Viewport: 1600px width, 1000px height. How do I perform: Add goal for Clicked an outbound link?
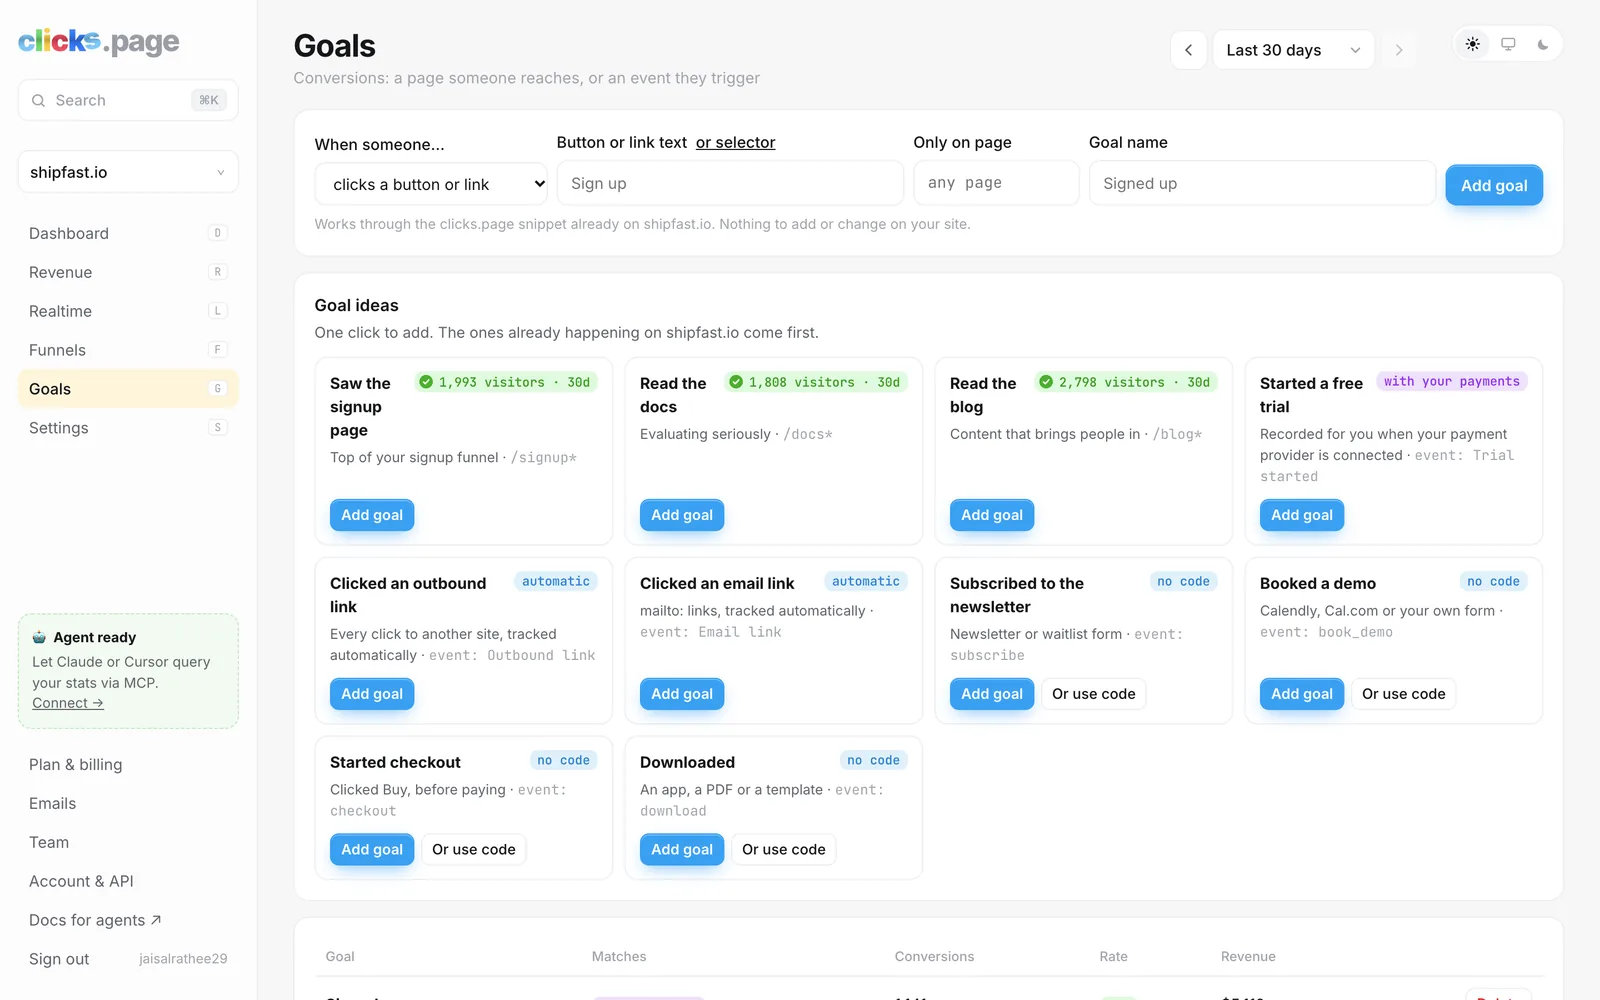[372, 694]
